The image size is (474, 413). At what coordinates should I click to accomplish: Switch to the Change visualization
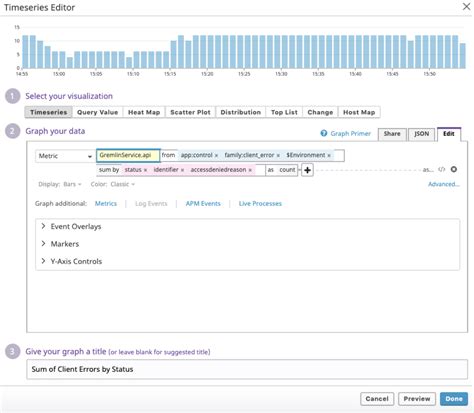[x=320, y=112]
